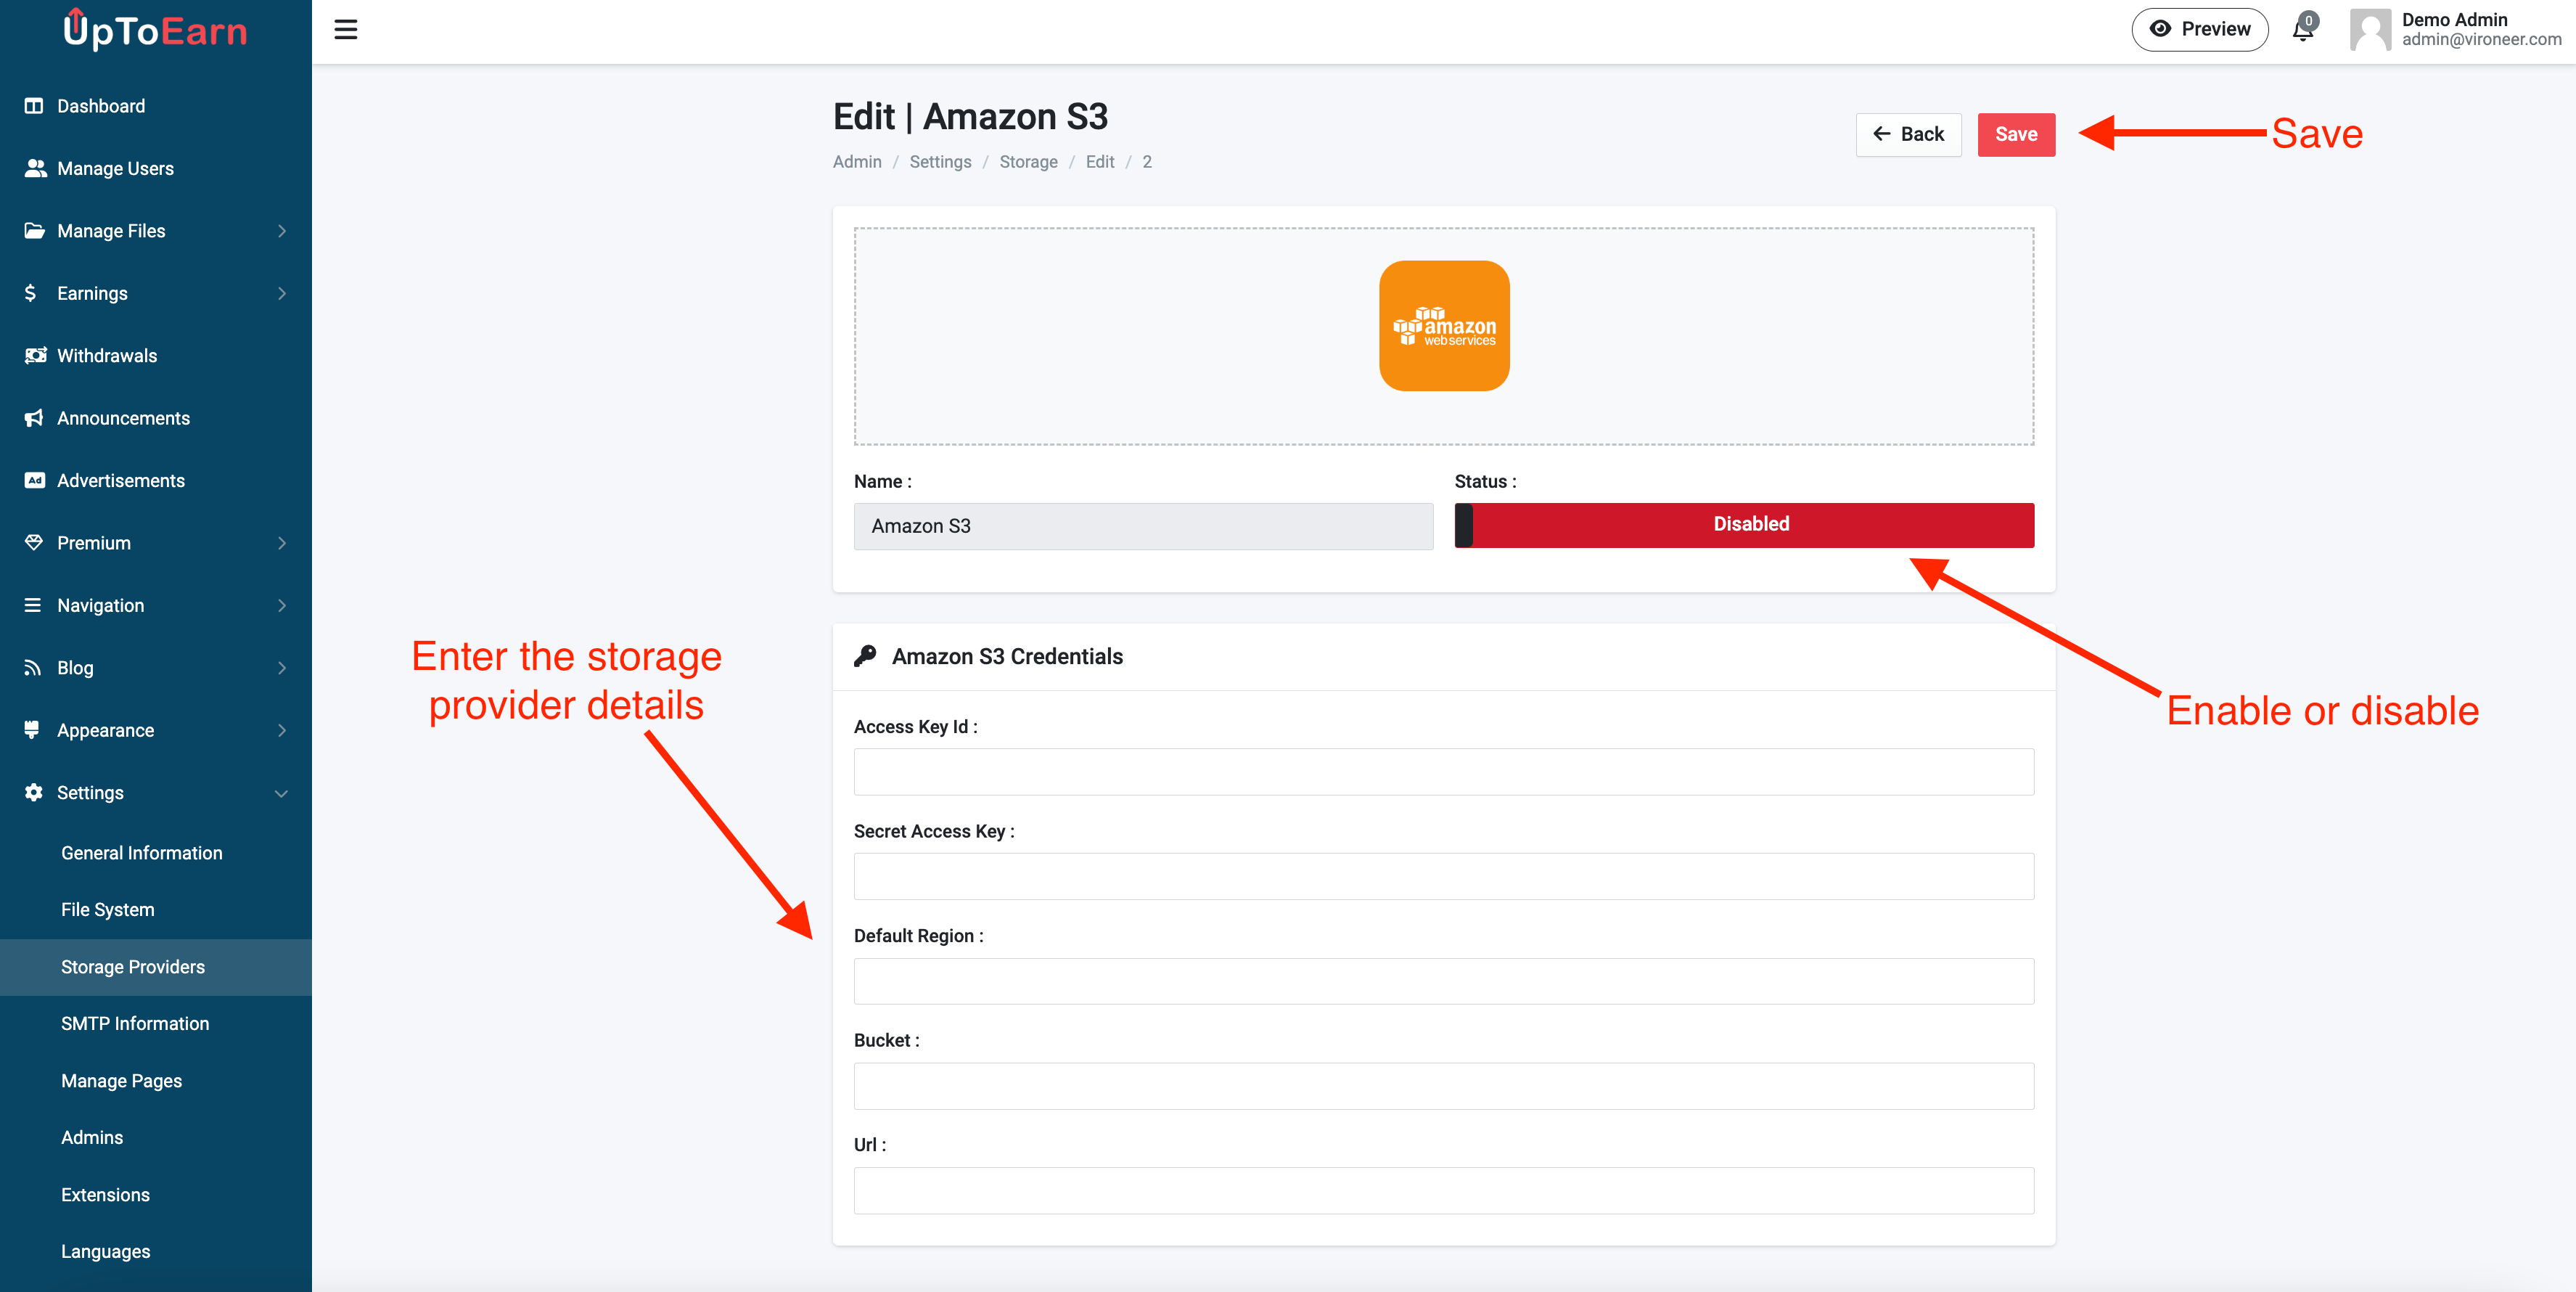The height and width of the screenshot is (1292, 2576).
Task: Click the Access Key Id input field
Action: pyautogui.click(x=1443, y=771)
